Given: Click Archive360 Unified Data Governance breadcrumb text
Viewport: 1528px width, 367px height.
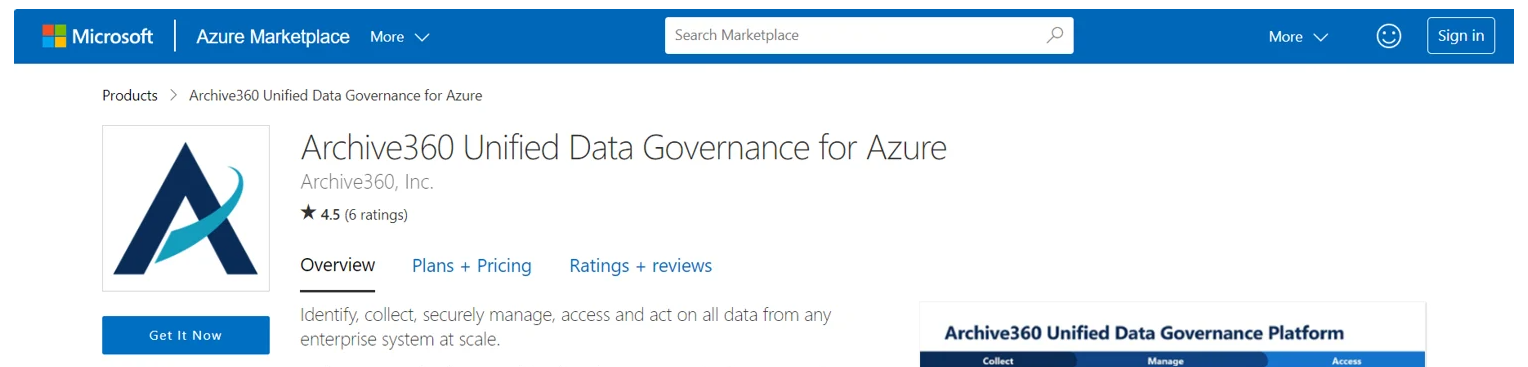Looking at the screenshot, I should click(335, 96).
